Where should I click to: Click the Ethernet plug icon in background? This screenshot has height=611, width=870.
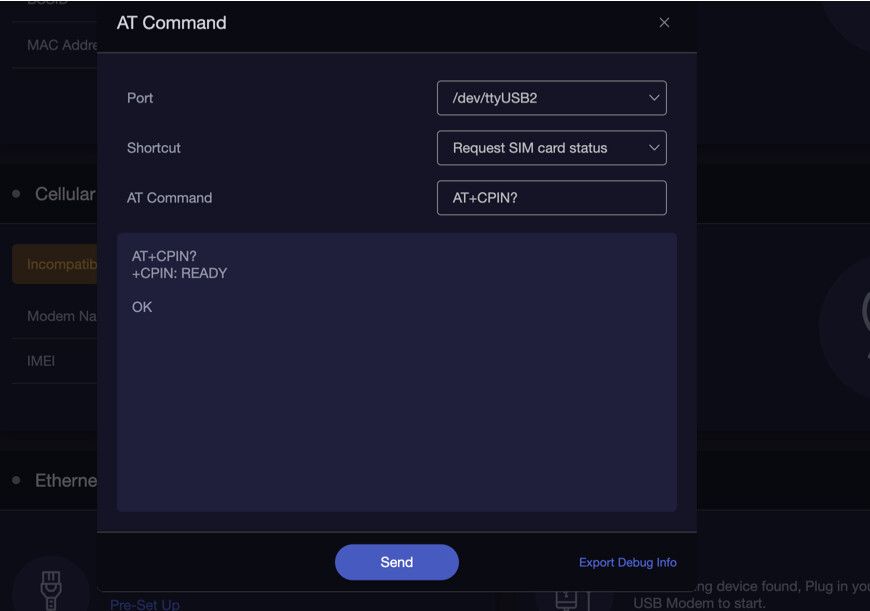(50, 590)
